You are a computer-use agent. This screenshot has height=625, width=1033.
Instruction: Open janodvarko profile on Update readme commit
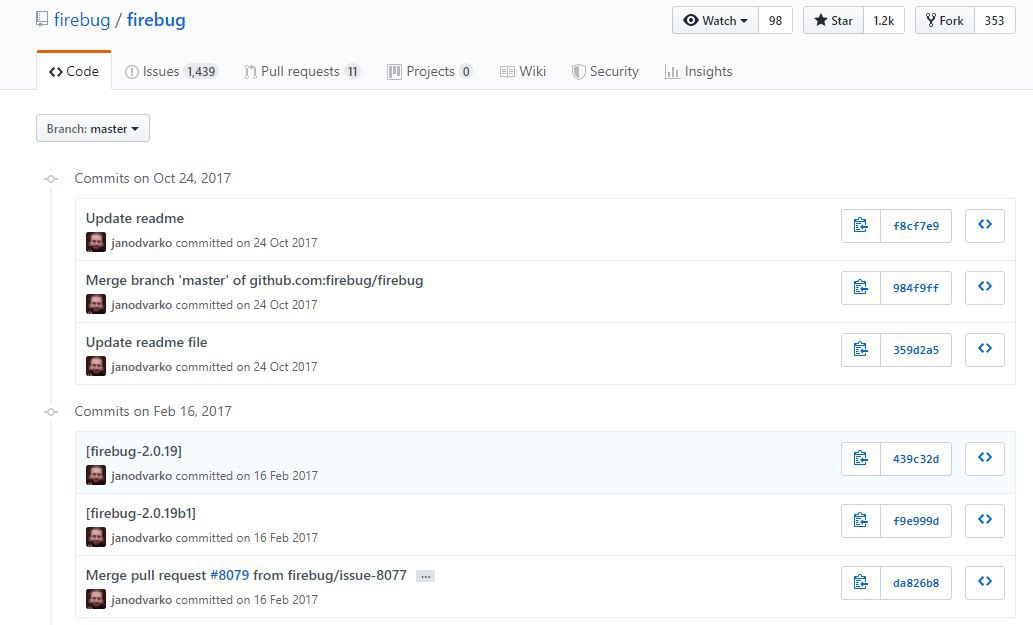(142, 242)
